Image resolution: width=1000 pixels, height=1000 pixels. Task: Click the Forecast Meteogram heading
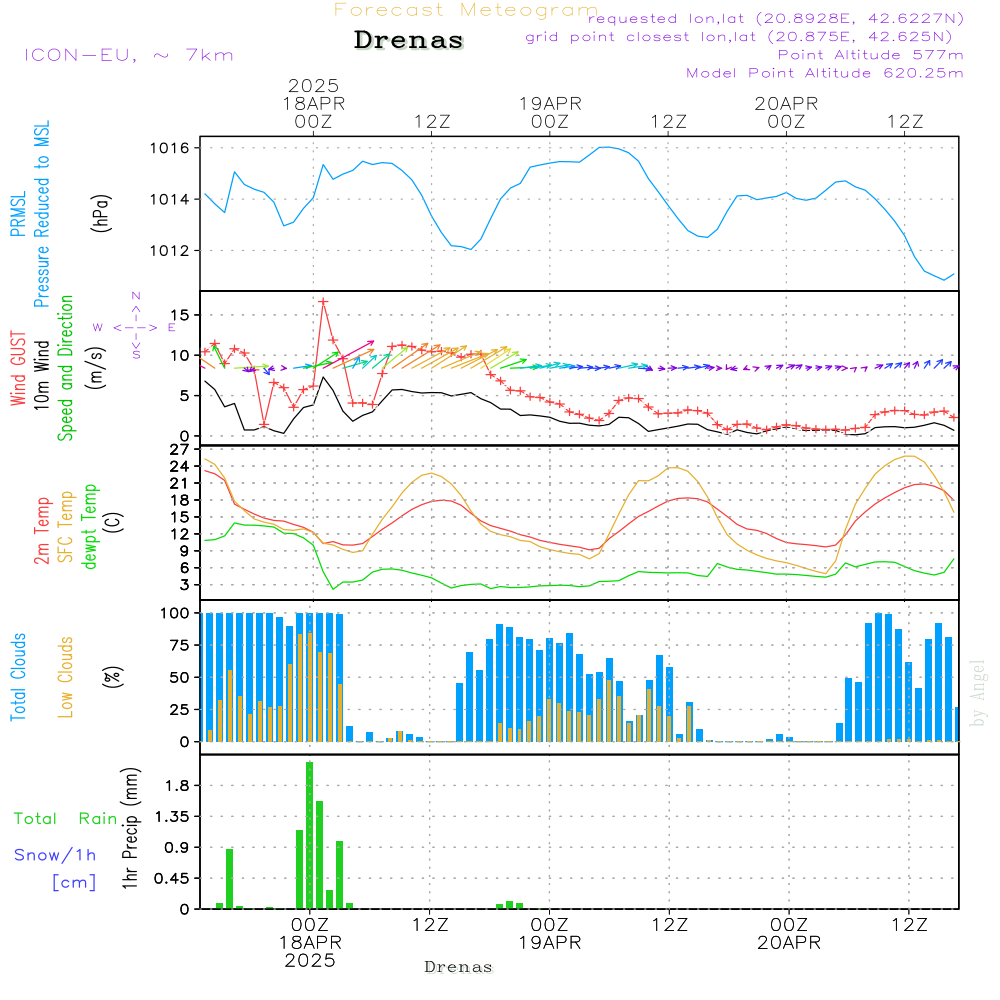[466, 10]
